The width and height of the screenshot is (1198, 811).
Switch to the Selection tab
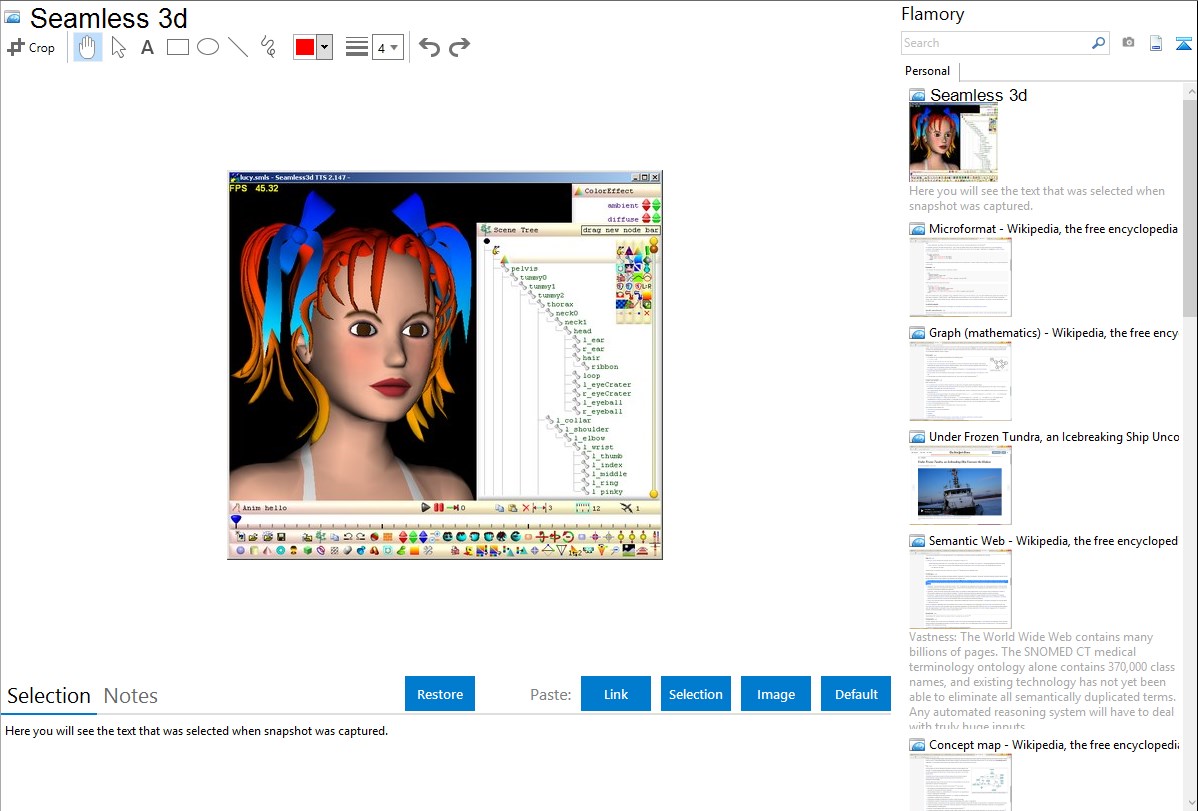pos(49,696)
